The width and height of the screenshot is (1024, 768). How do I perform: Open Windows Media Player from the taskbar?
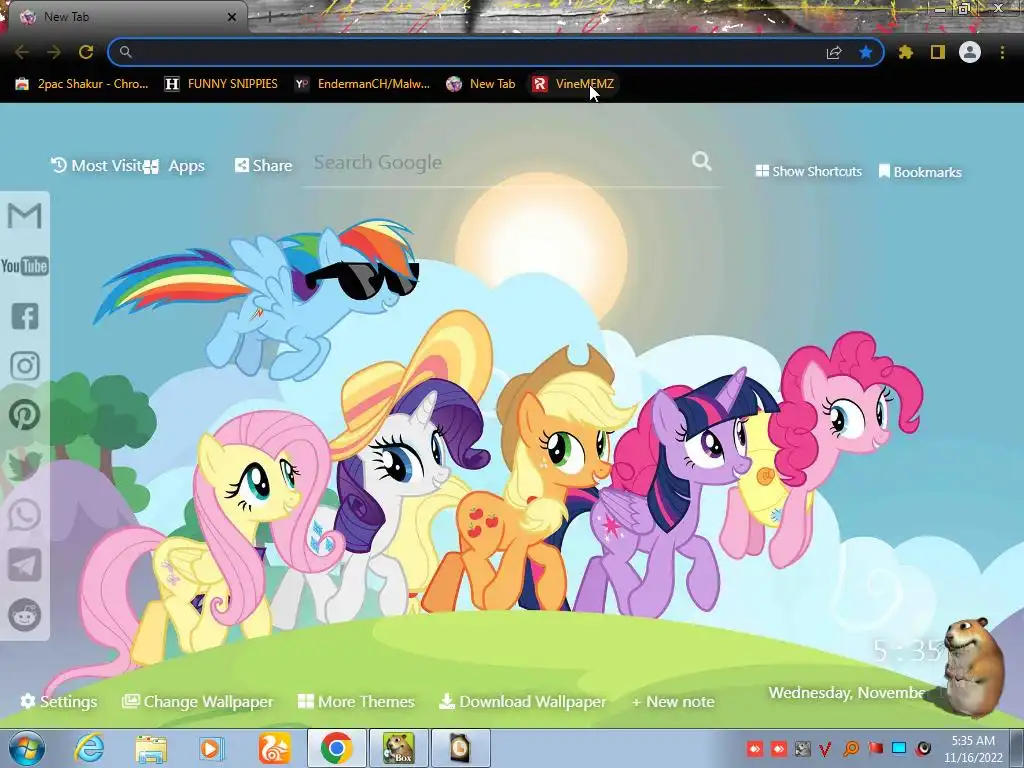coord(211,749)
